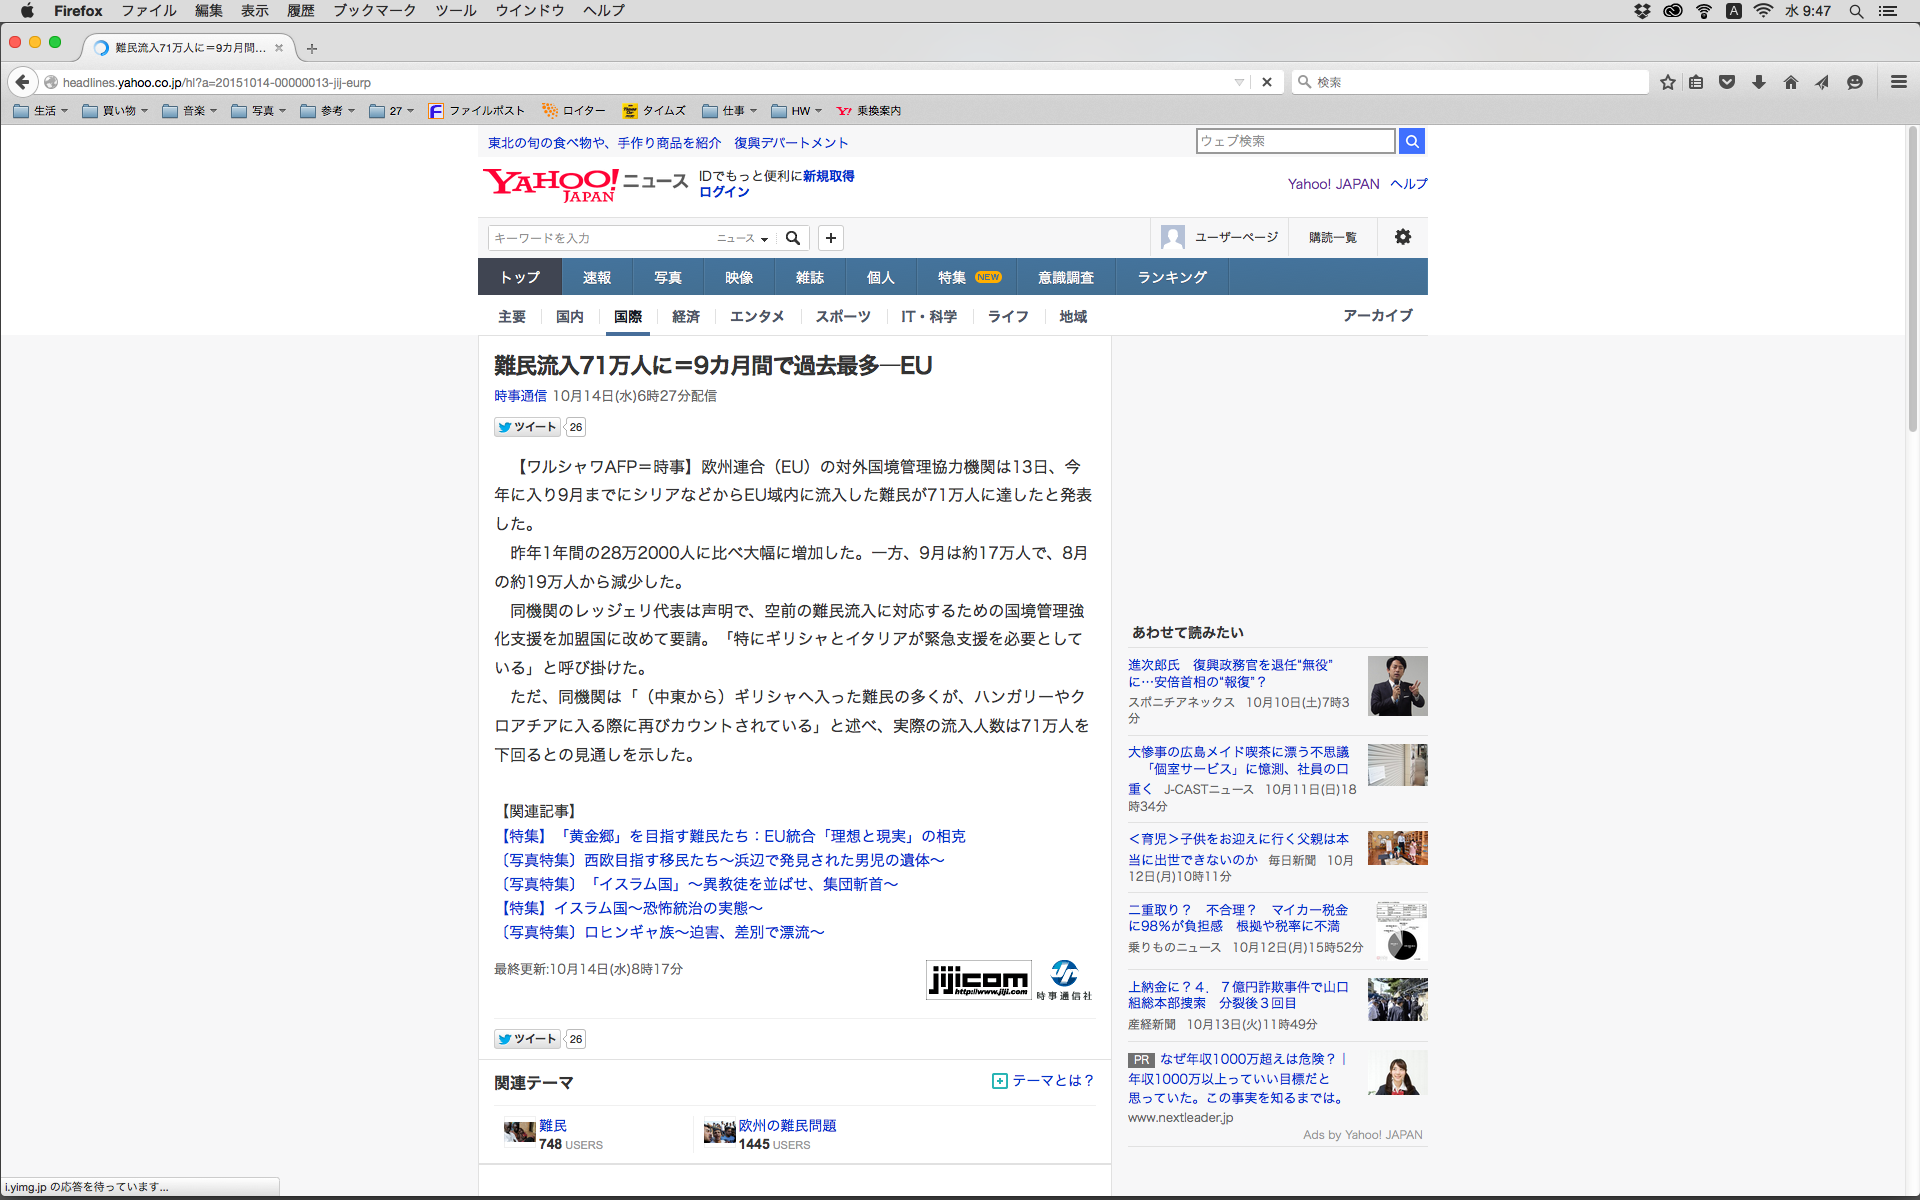Open the 仕事 bookmarks folder dropdown
Screen dimensions: 1920x1200
tap(730, 111)
